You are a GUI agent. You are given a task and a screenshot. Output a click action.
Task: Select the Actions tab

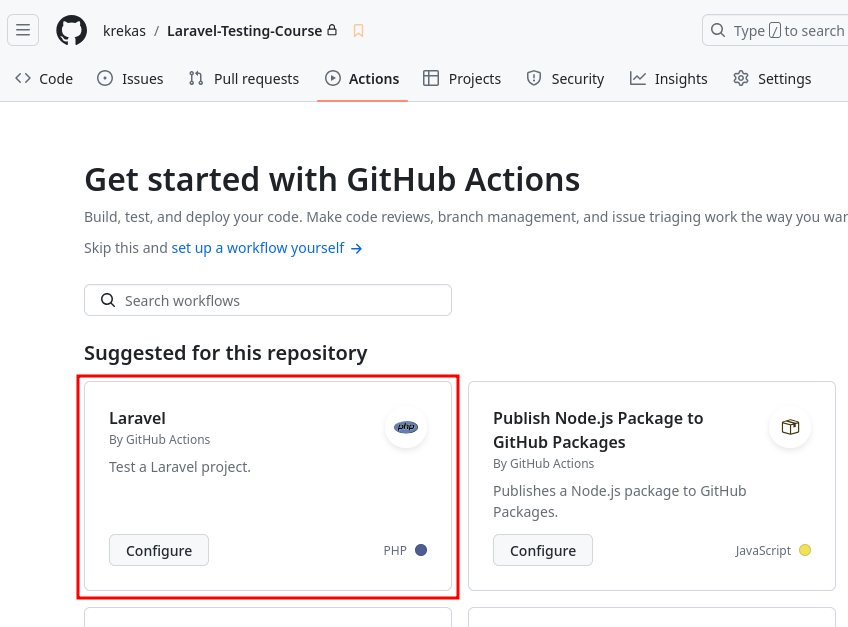coord(362,79)
